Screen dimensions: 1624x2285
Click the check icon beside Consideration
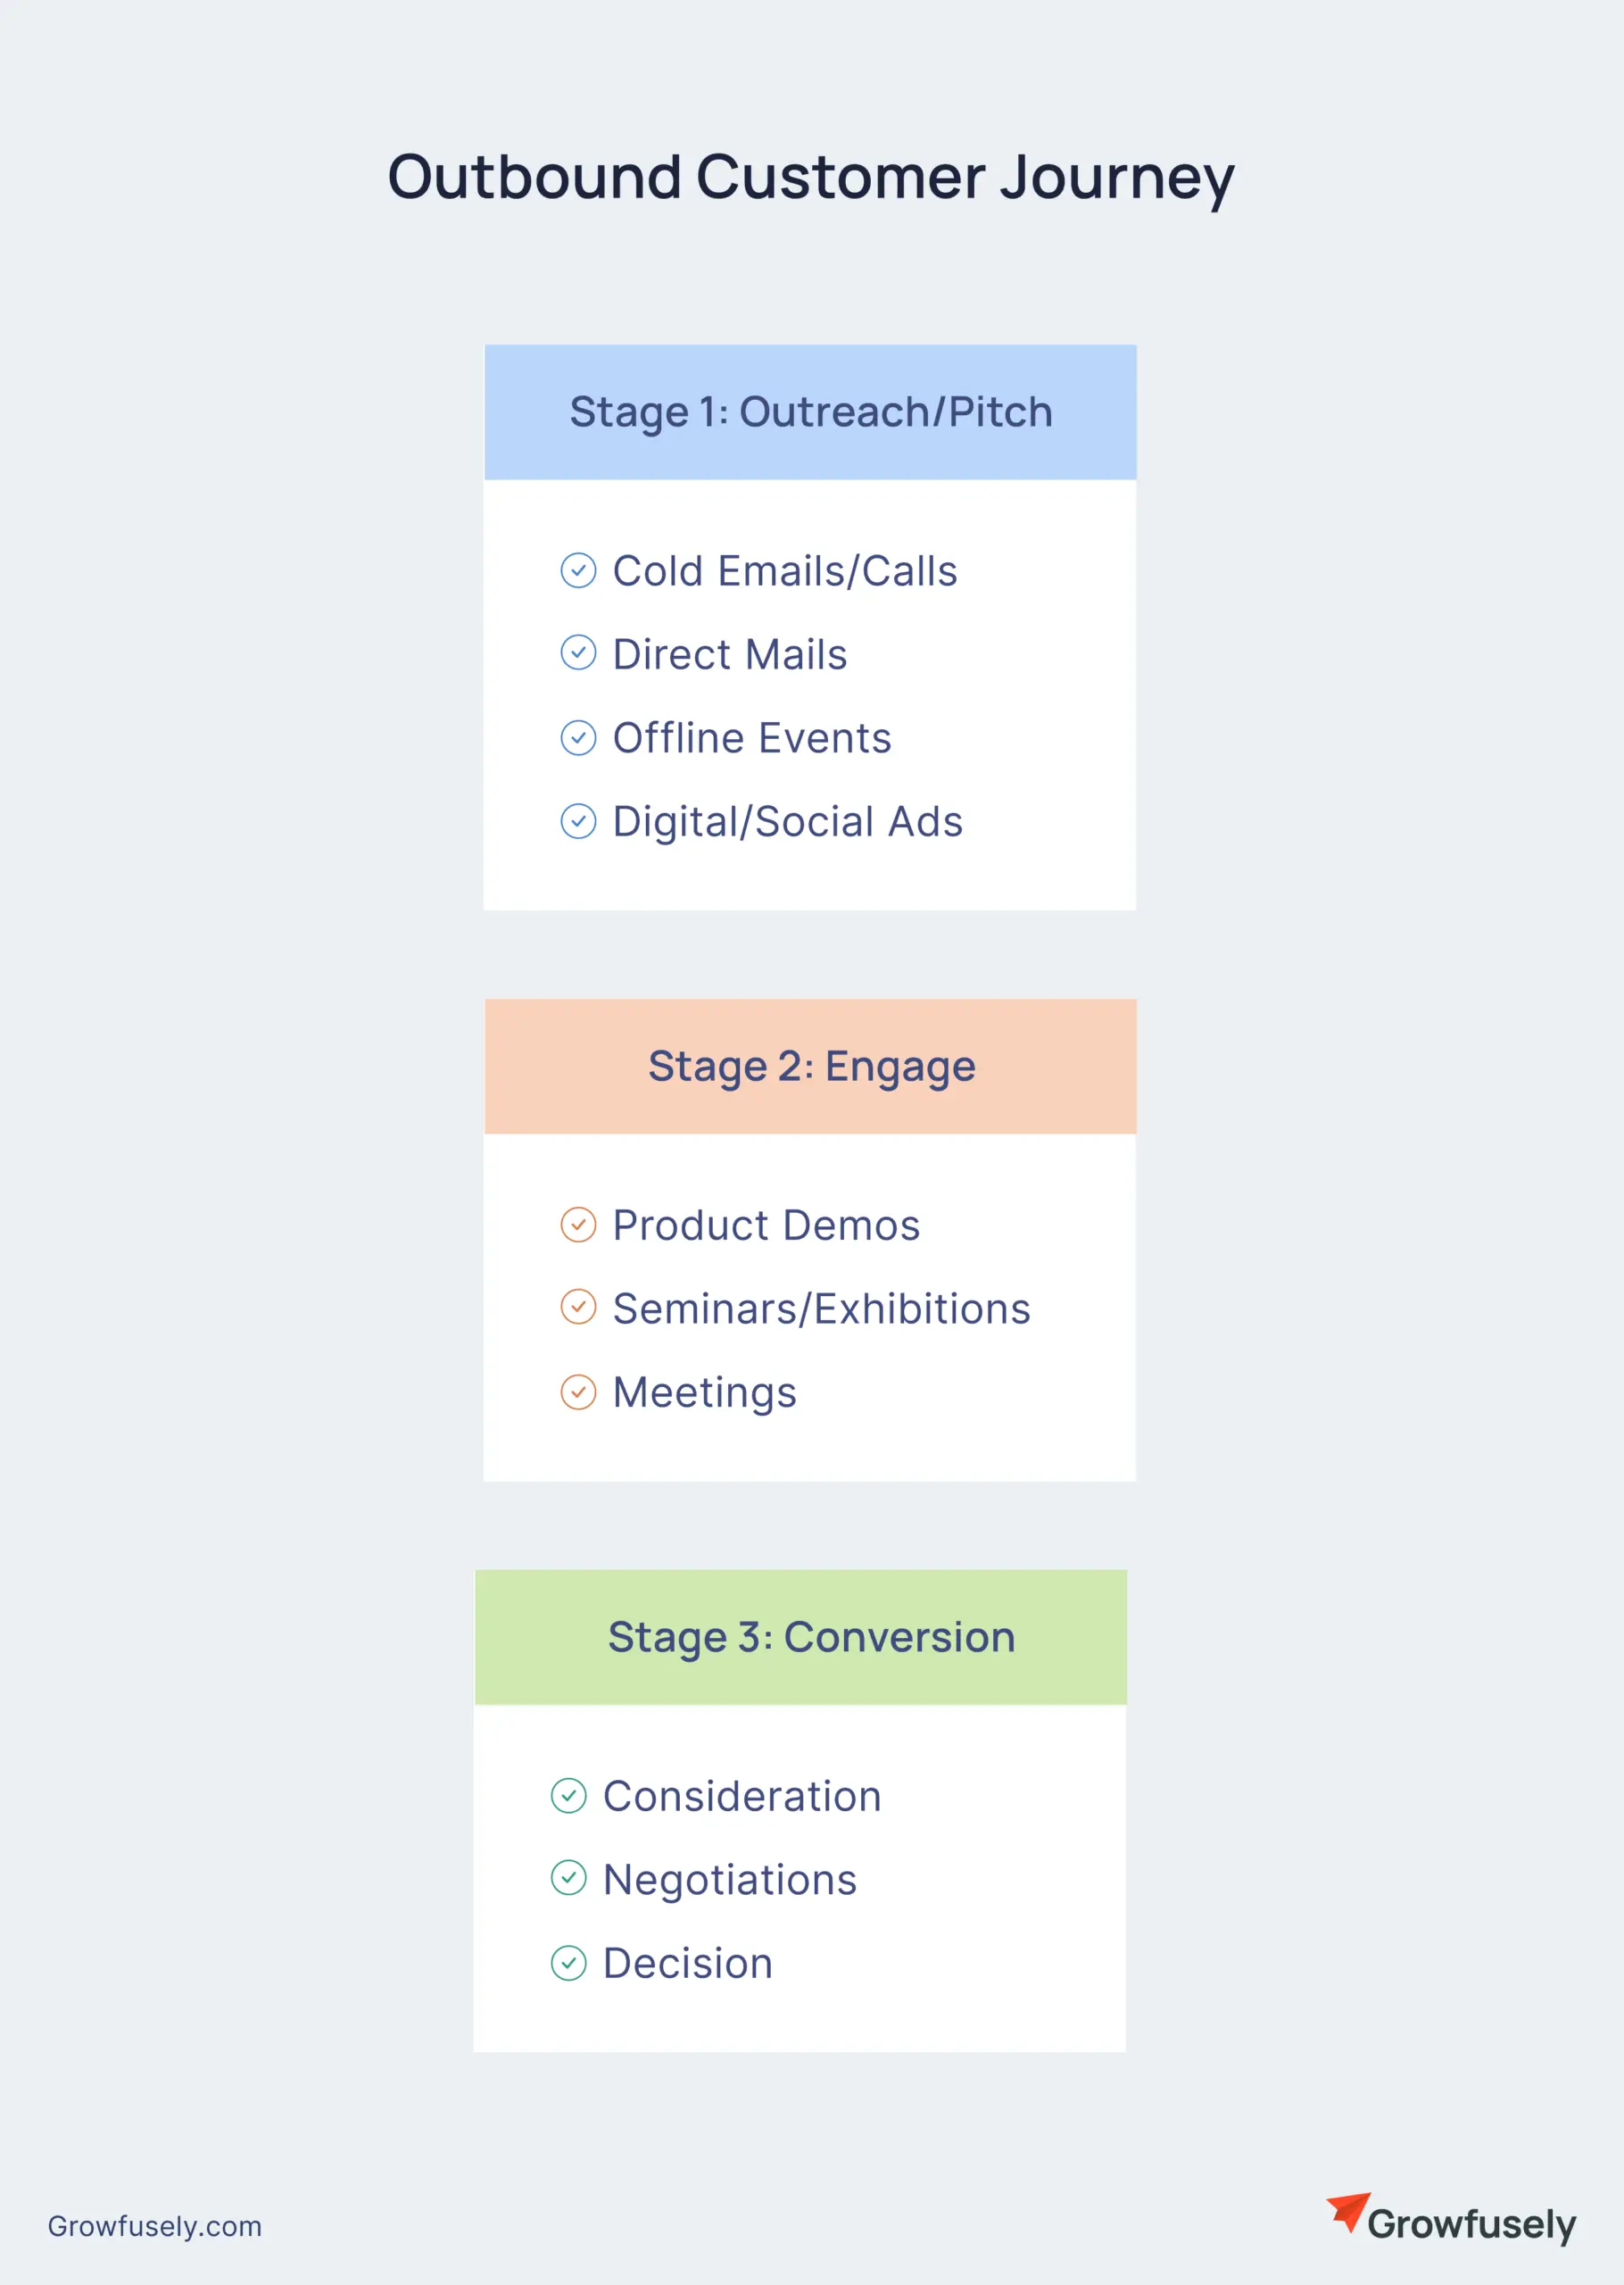tap(569, 1796)
